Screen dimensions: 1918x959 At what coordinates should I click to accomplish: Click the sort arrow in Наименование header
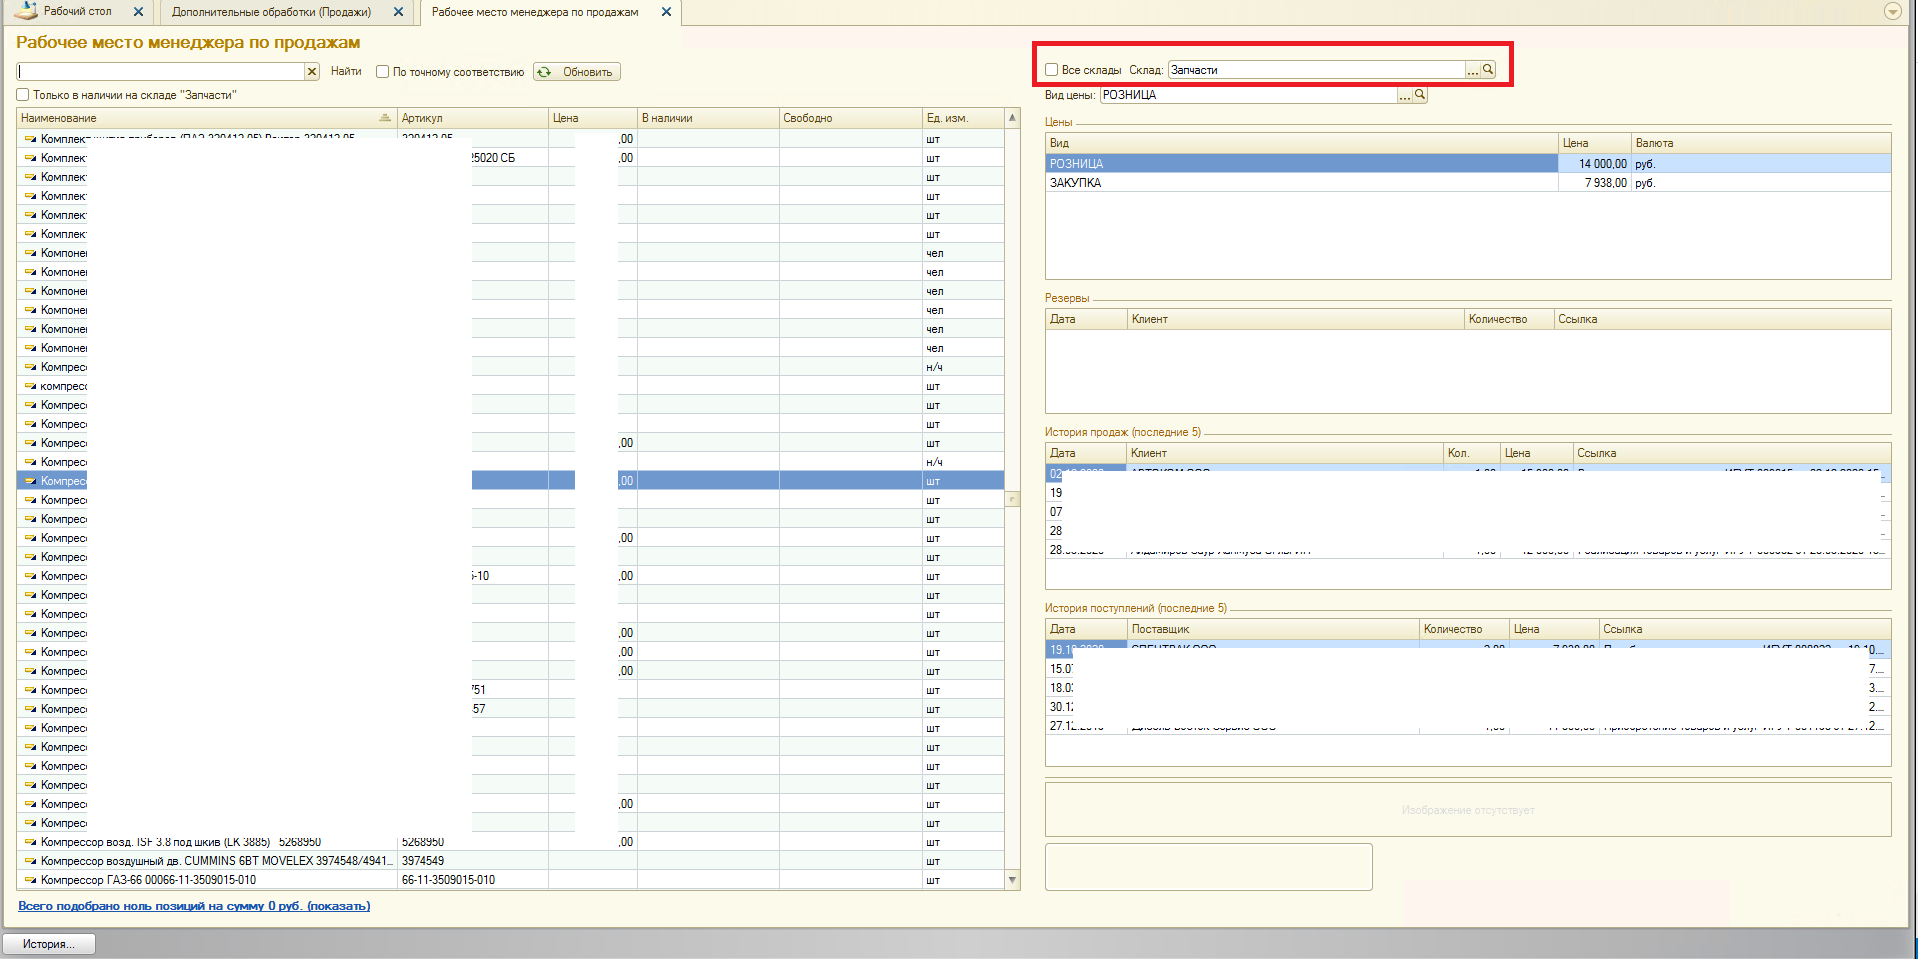[385, 118]
